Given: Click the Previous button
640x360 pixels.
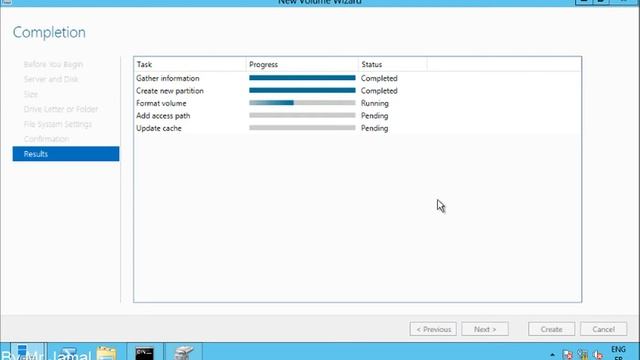Looking at the screenshot, I should 433,329.
